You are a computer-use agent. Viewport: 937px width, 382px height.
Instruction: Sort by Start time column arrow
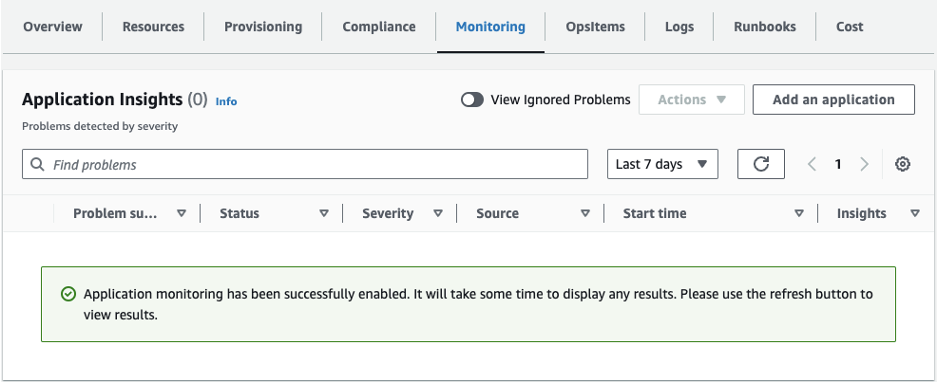798,213
